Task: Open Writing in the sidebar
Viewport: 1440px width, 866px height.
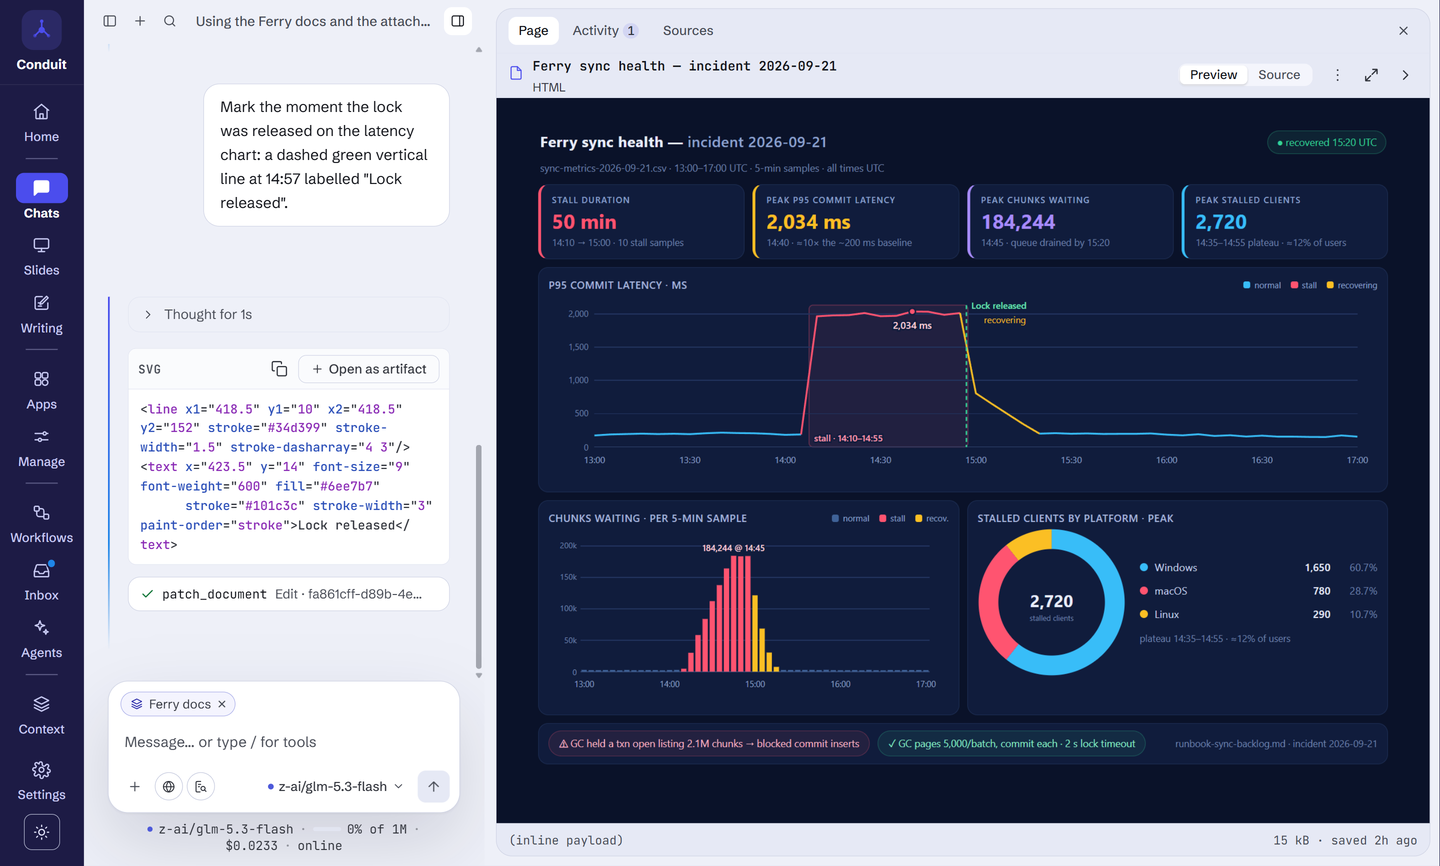Action: tap(41, 315)
